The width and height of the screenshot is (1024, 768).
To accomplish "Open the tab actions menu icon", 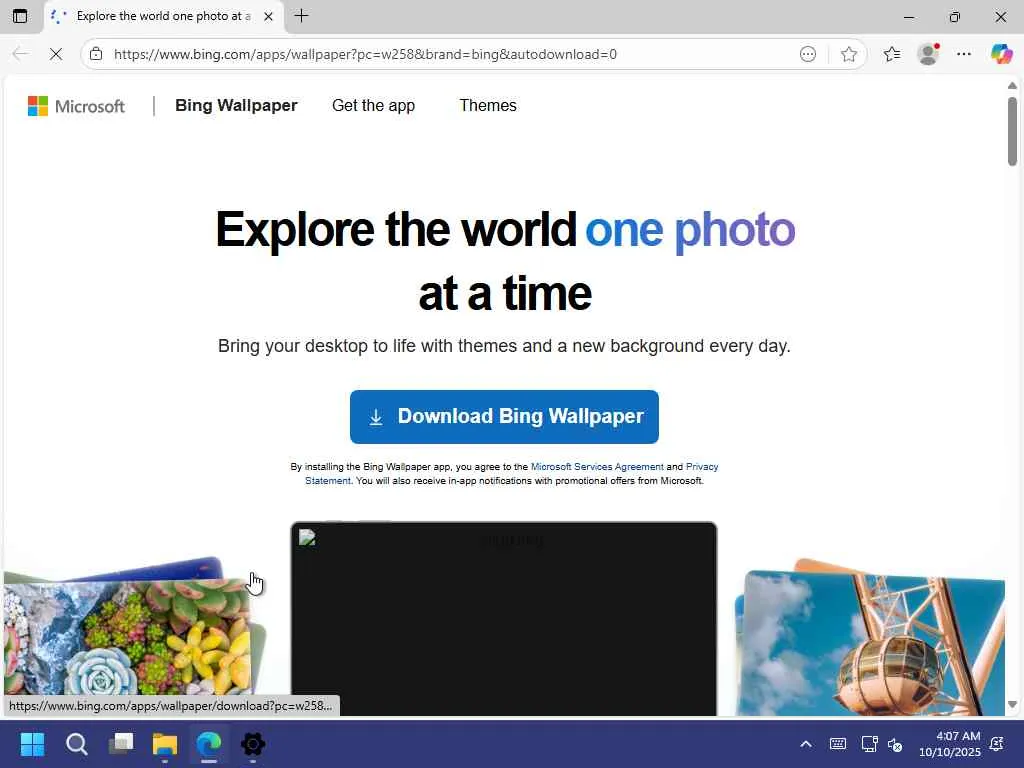I will point(20,16).
